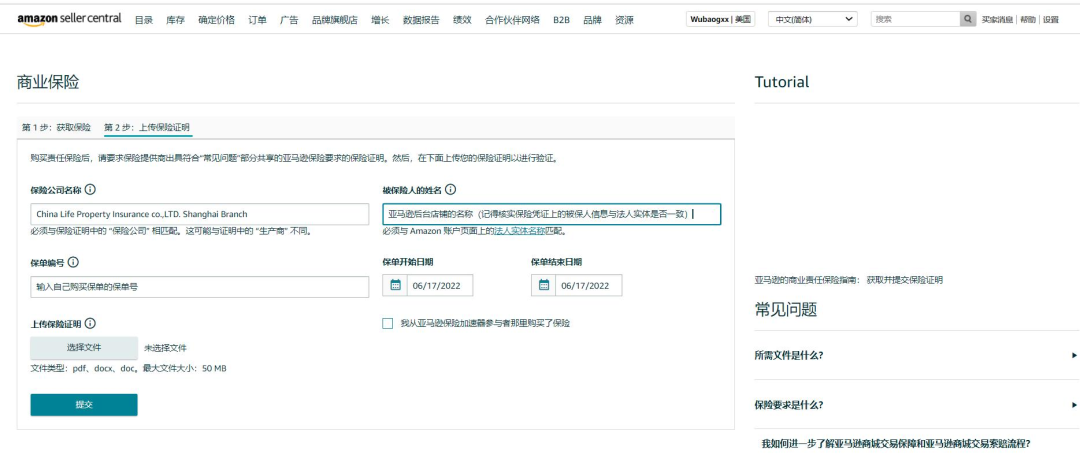The height and width of the screenshot is (466, 1080).
Task: Click the 被保险人的姓名 input field
Action: [552, 214]
